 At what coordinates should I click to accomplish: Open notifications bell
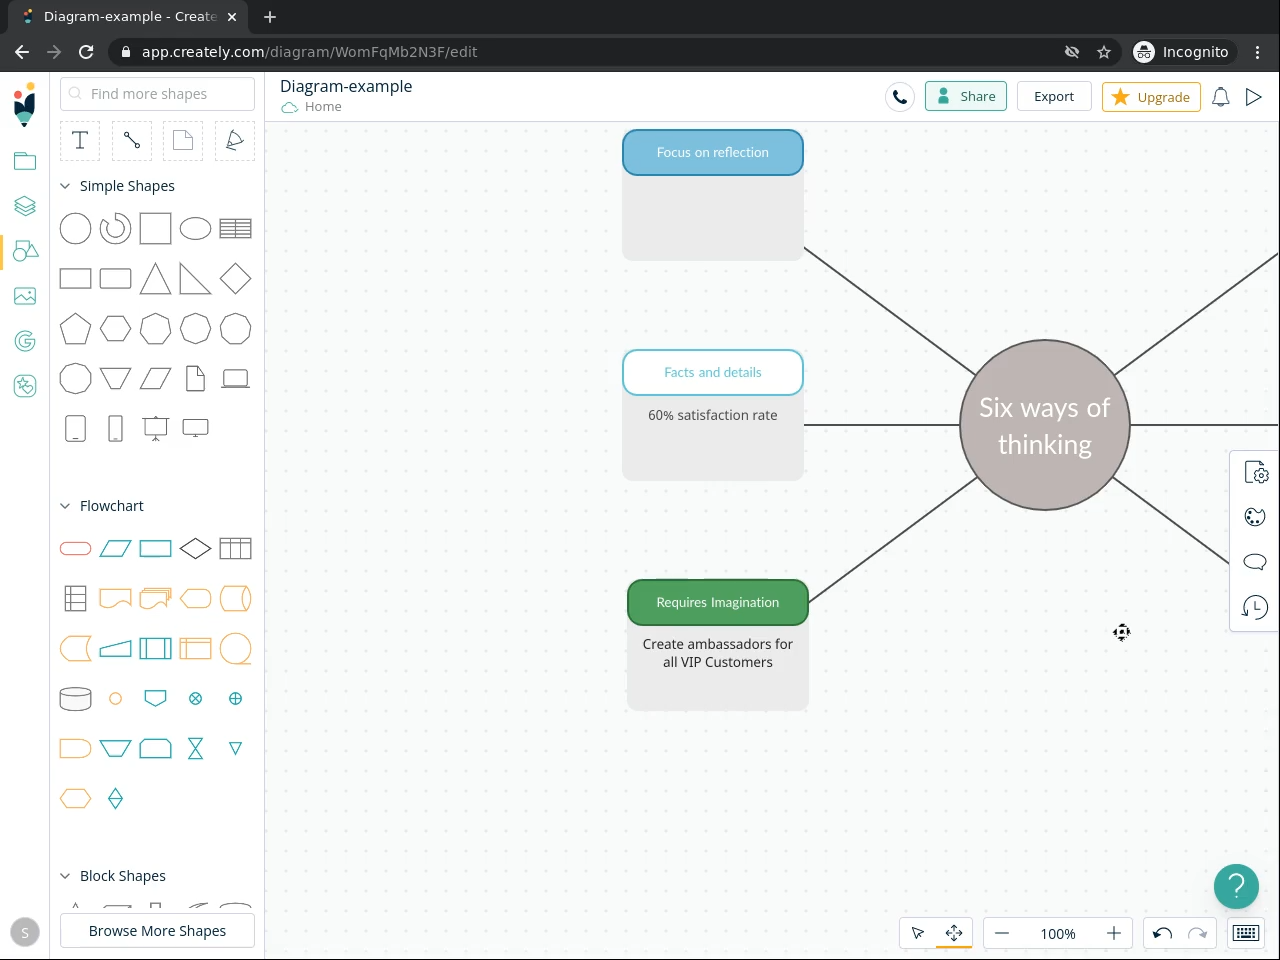tap(1221, 97)
